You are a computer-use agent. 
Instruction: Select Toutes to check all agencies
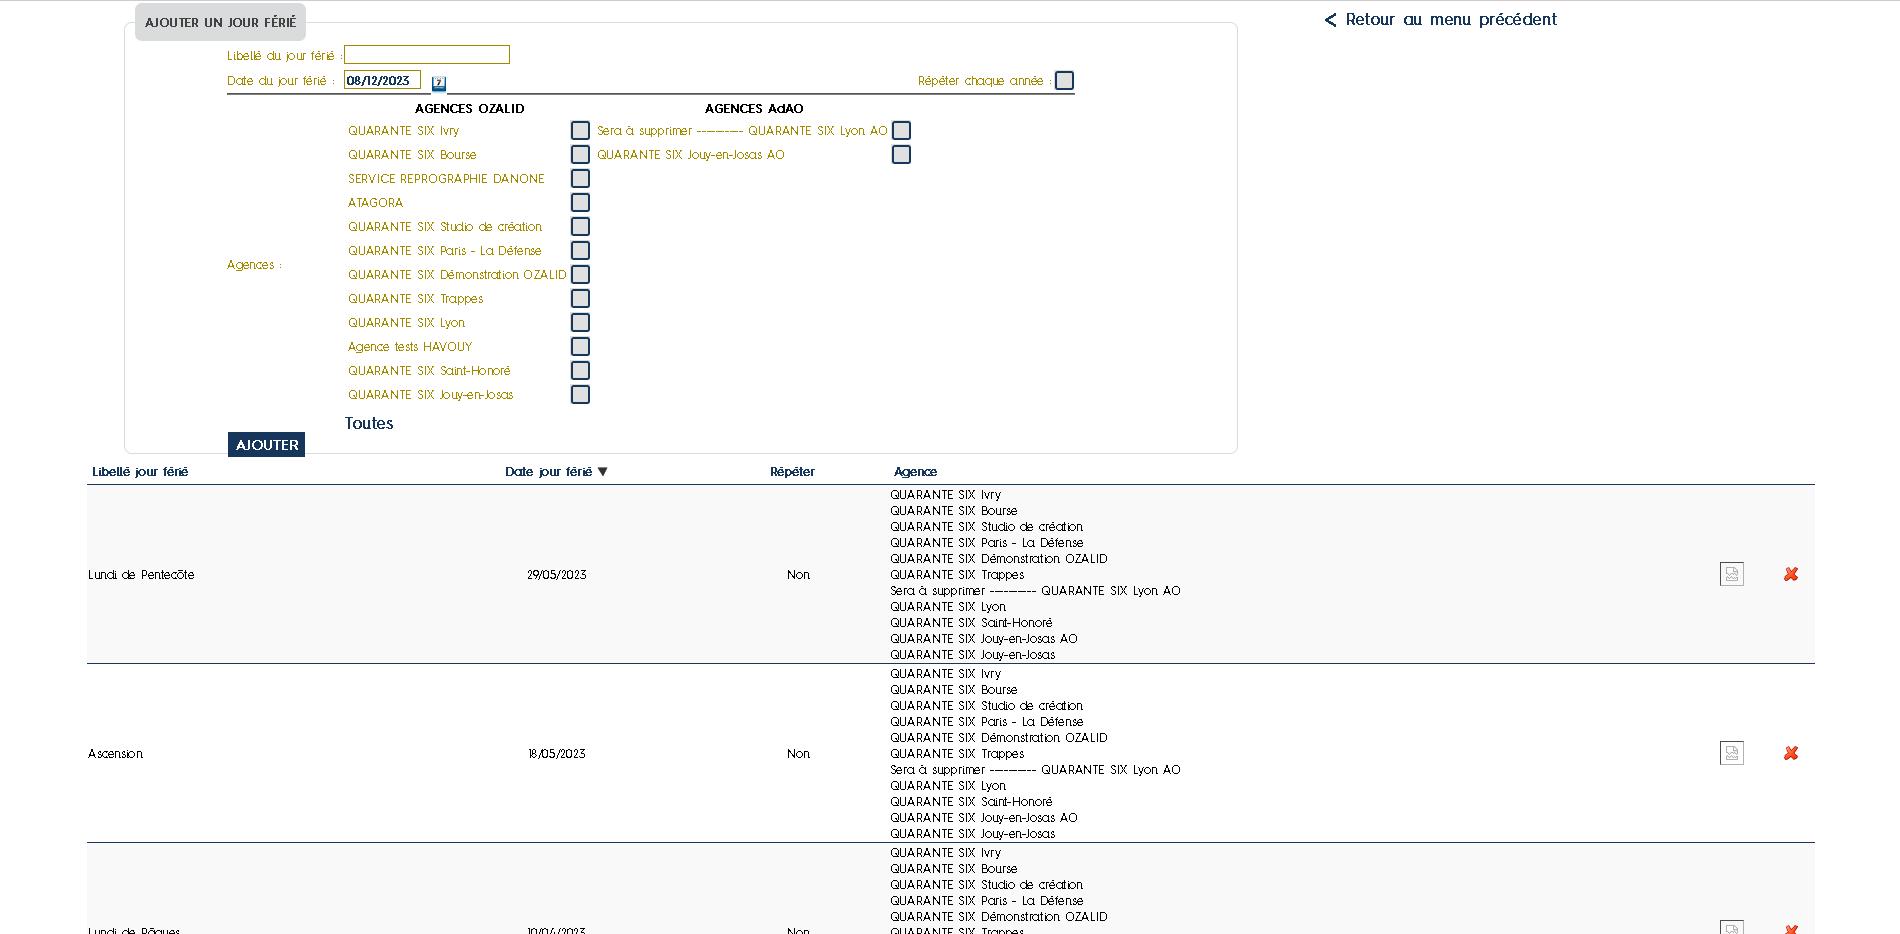[369, 424]
